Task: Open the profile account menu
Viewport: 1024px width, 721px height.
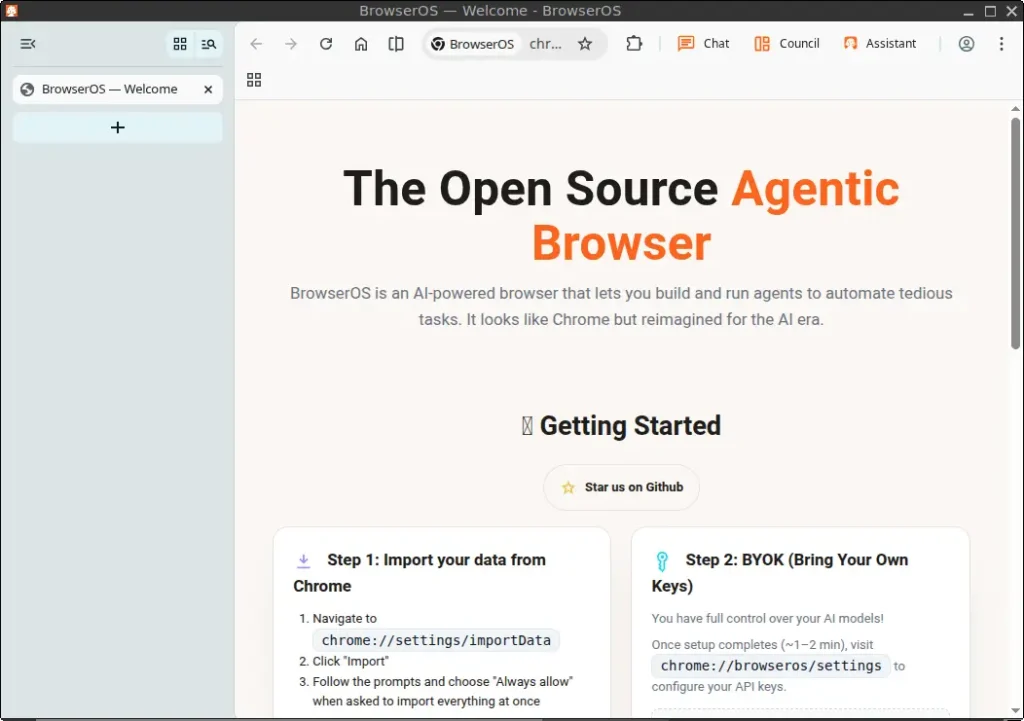Action: pyautogui.click(x=967, y=44)
